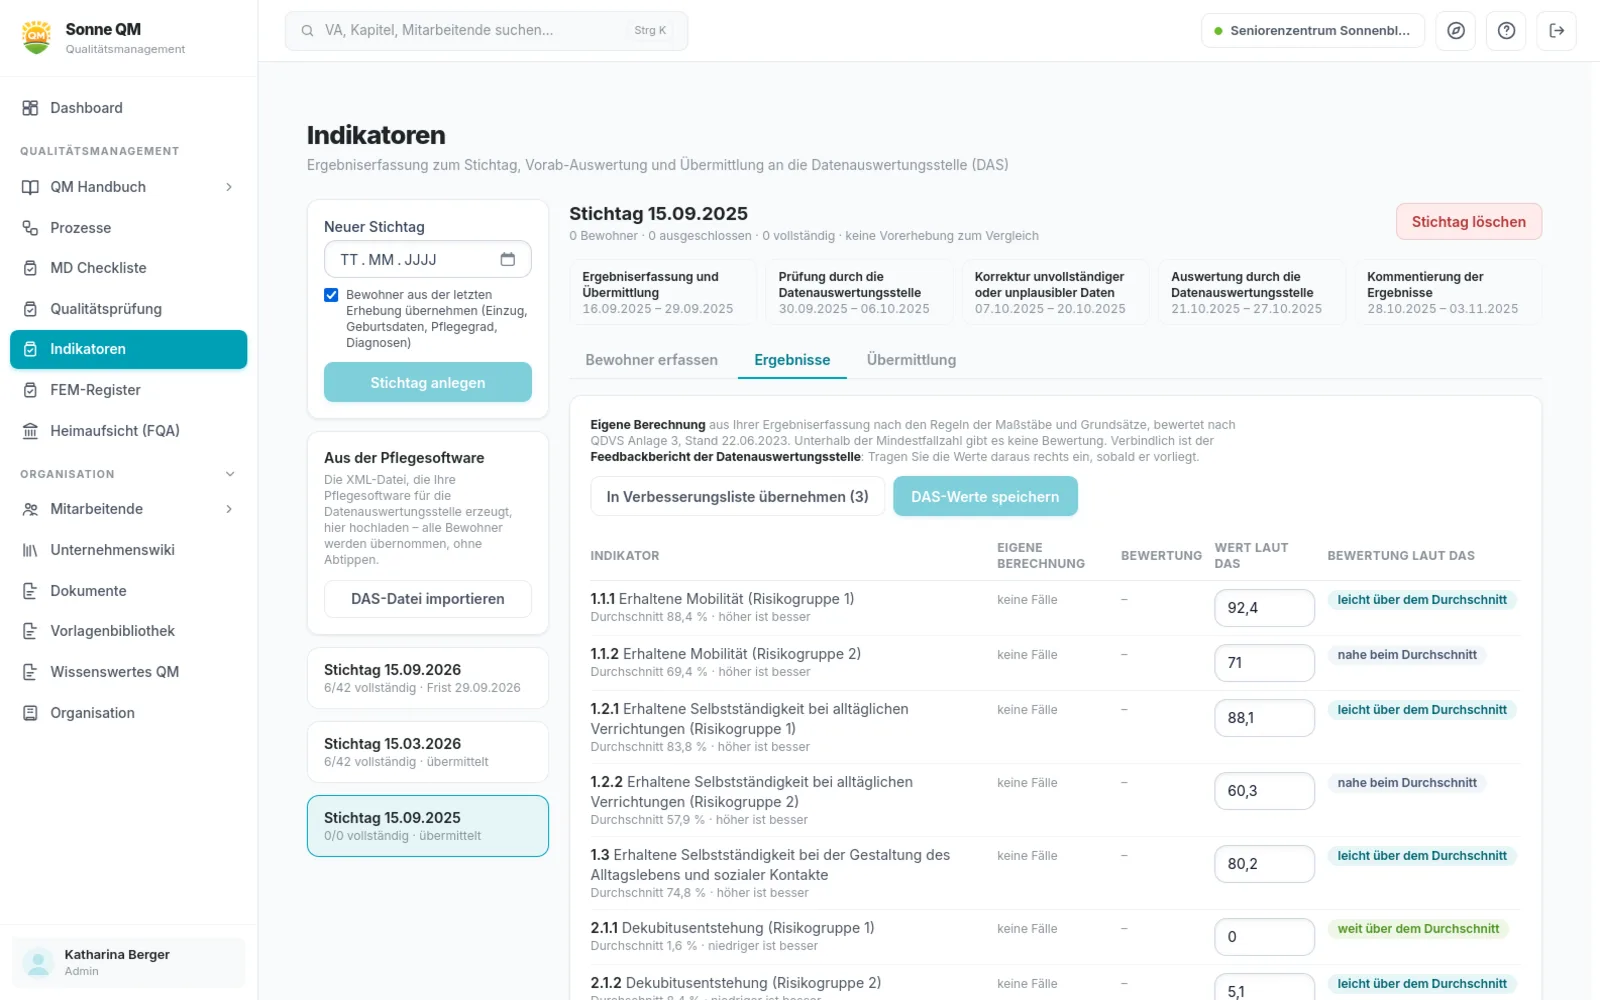
Task: Click the weit über dem Durchschnitt badge
Action: click(1418, 929)
